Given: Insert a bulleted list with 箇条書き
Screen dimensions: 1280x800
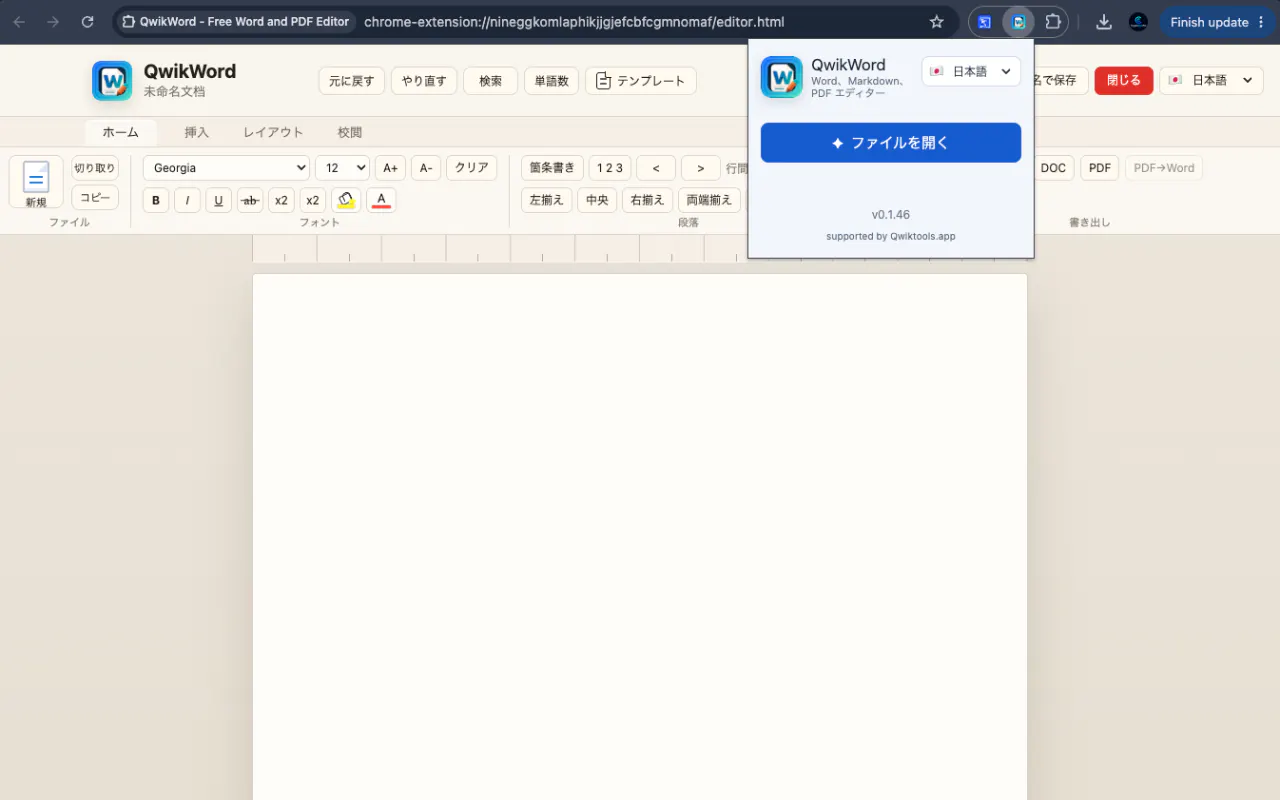Looking at the screenshot, I should click(x=552, y=168).
